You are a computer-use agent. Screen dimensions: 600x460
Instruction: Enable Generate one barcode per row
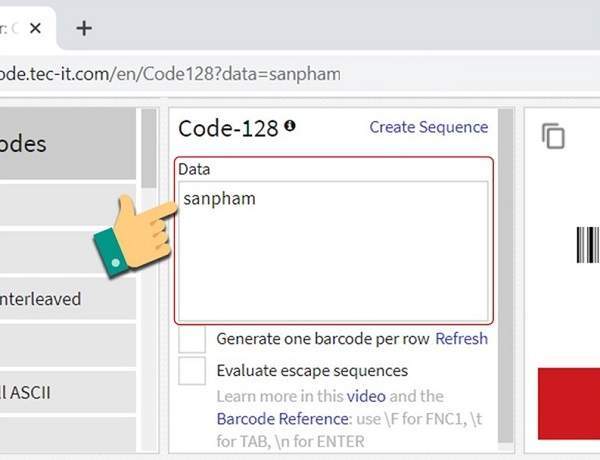[x=192, y=339]
